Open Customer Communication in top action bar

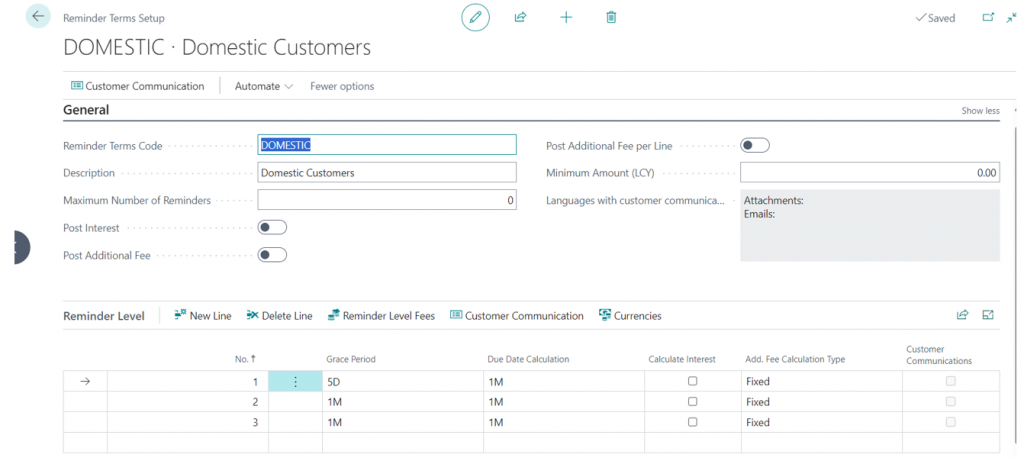coord(137,86)
